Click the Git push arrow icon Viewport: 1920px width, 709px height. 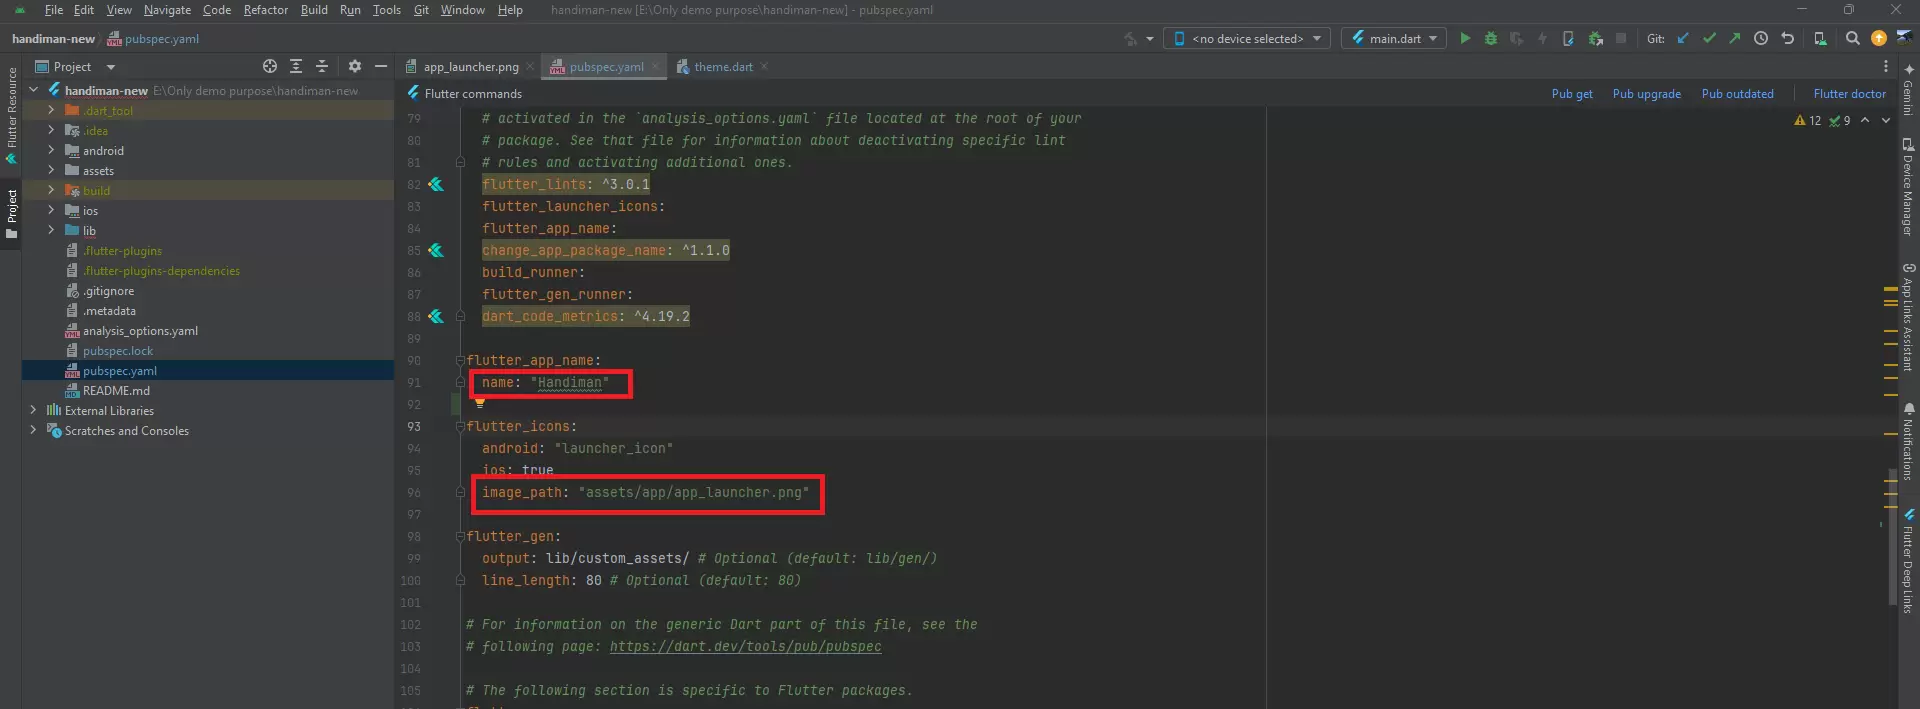pos(1735,38)
